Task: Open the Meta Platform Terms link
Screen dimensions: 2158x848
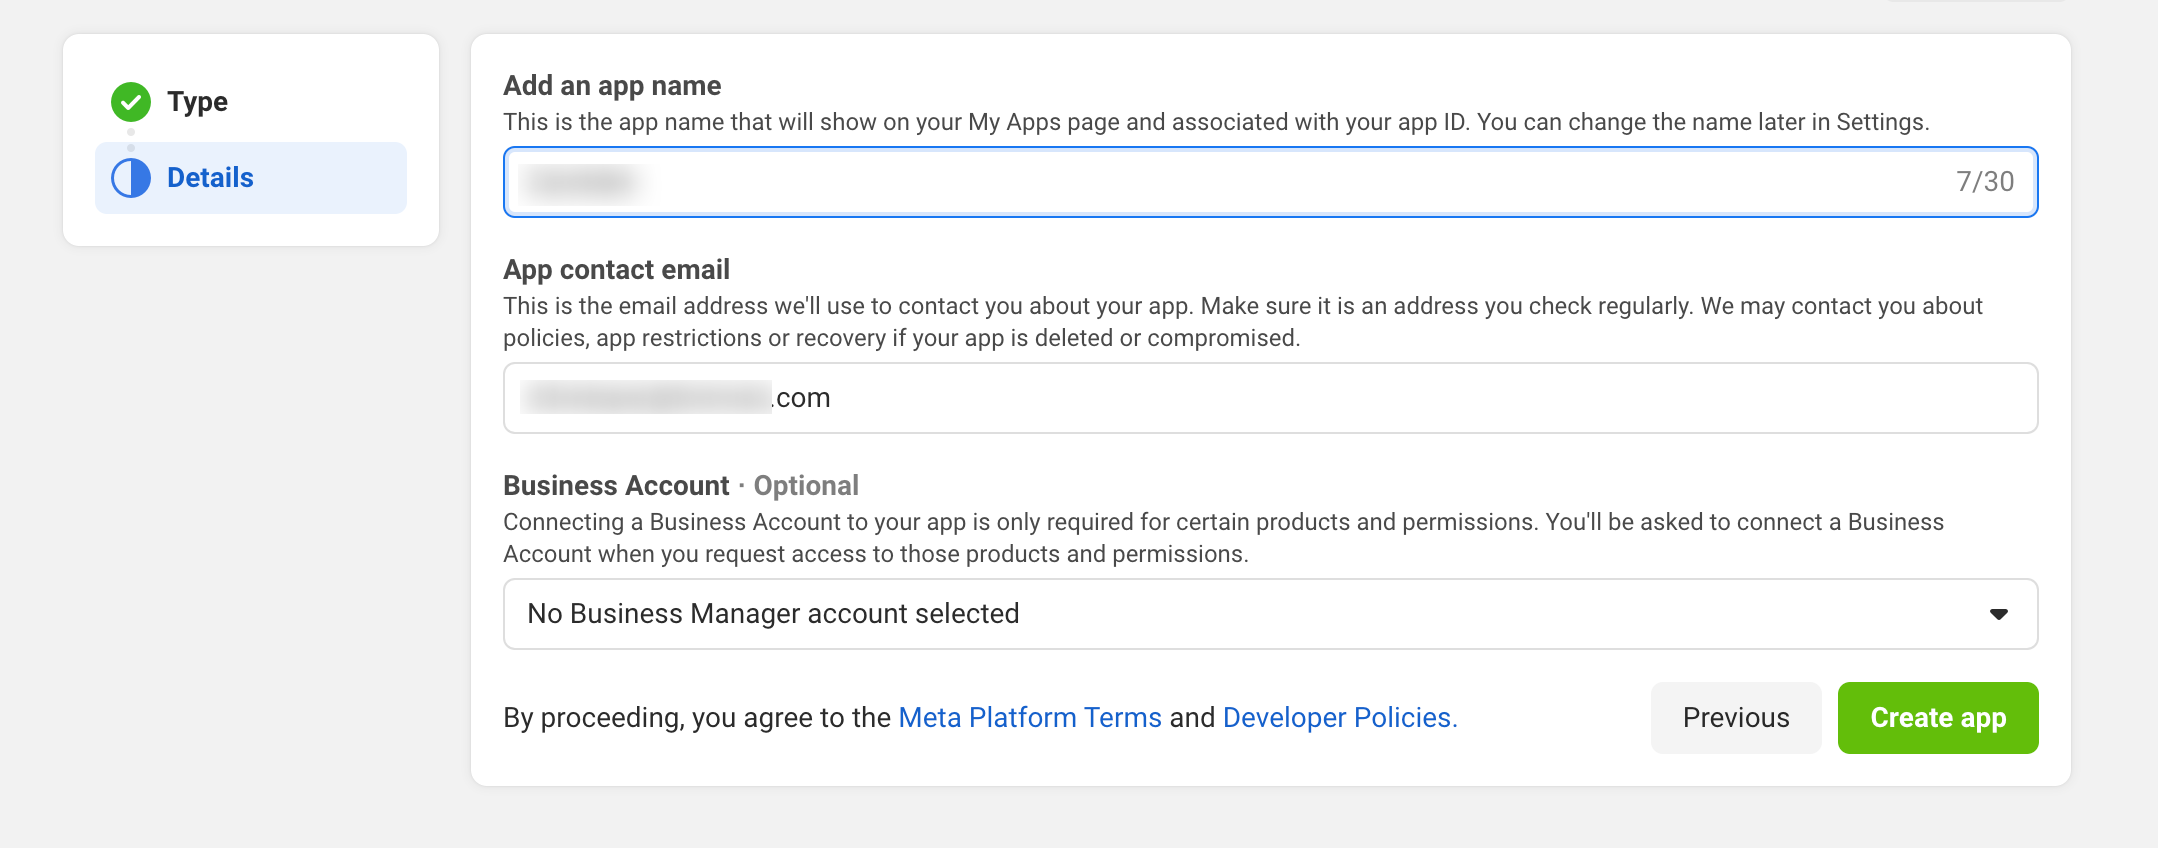Action: pyautogui.click(x=1030, y=718)
